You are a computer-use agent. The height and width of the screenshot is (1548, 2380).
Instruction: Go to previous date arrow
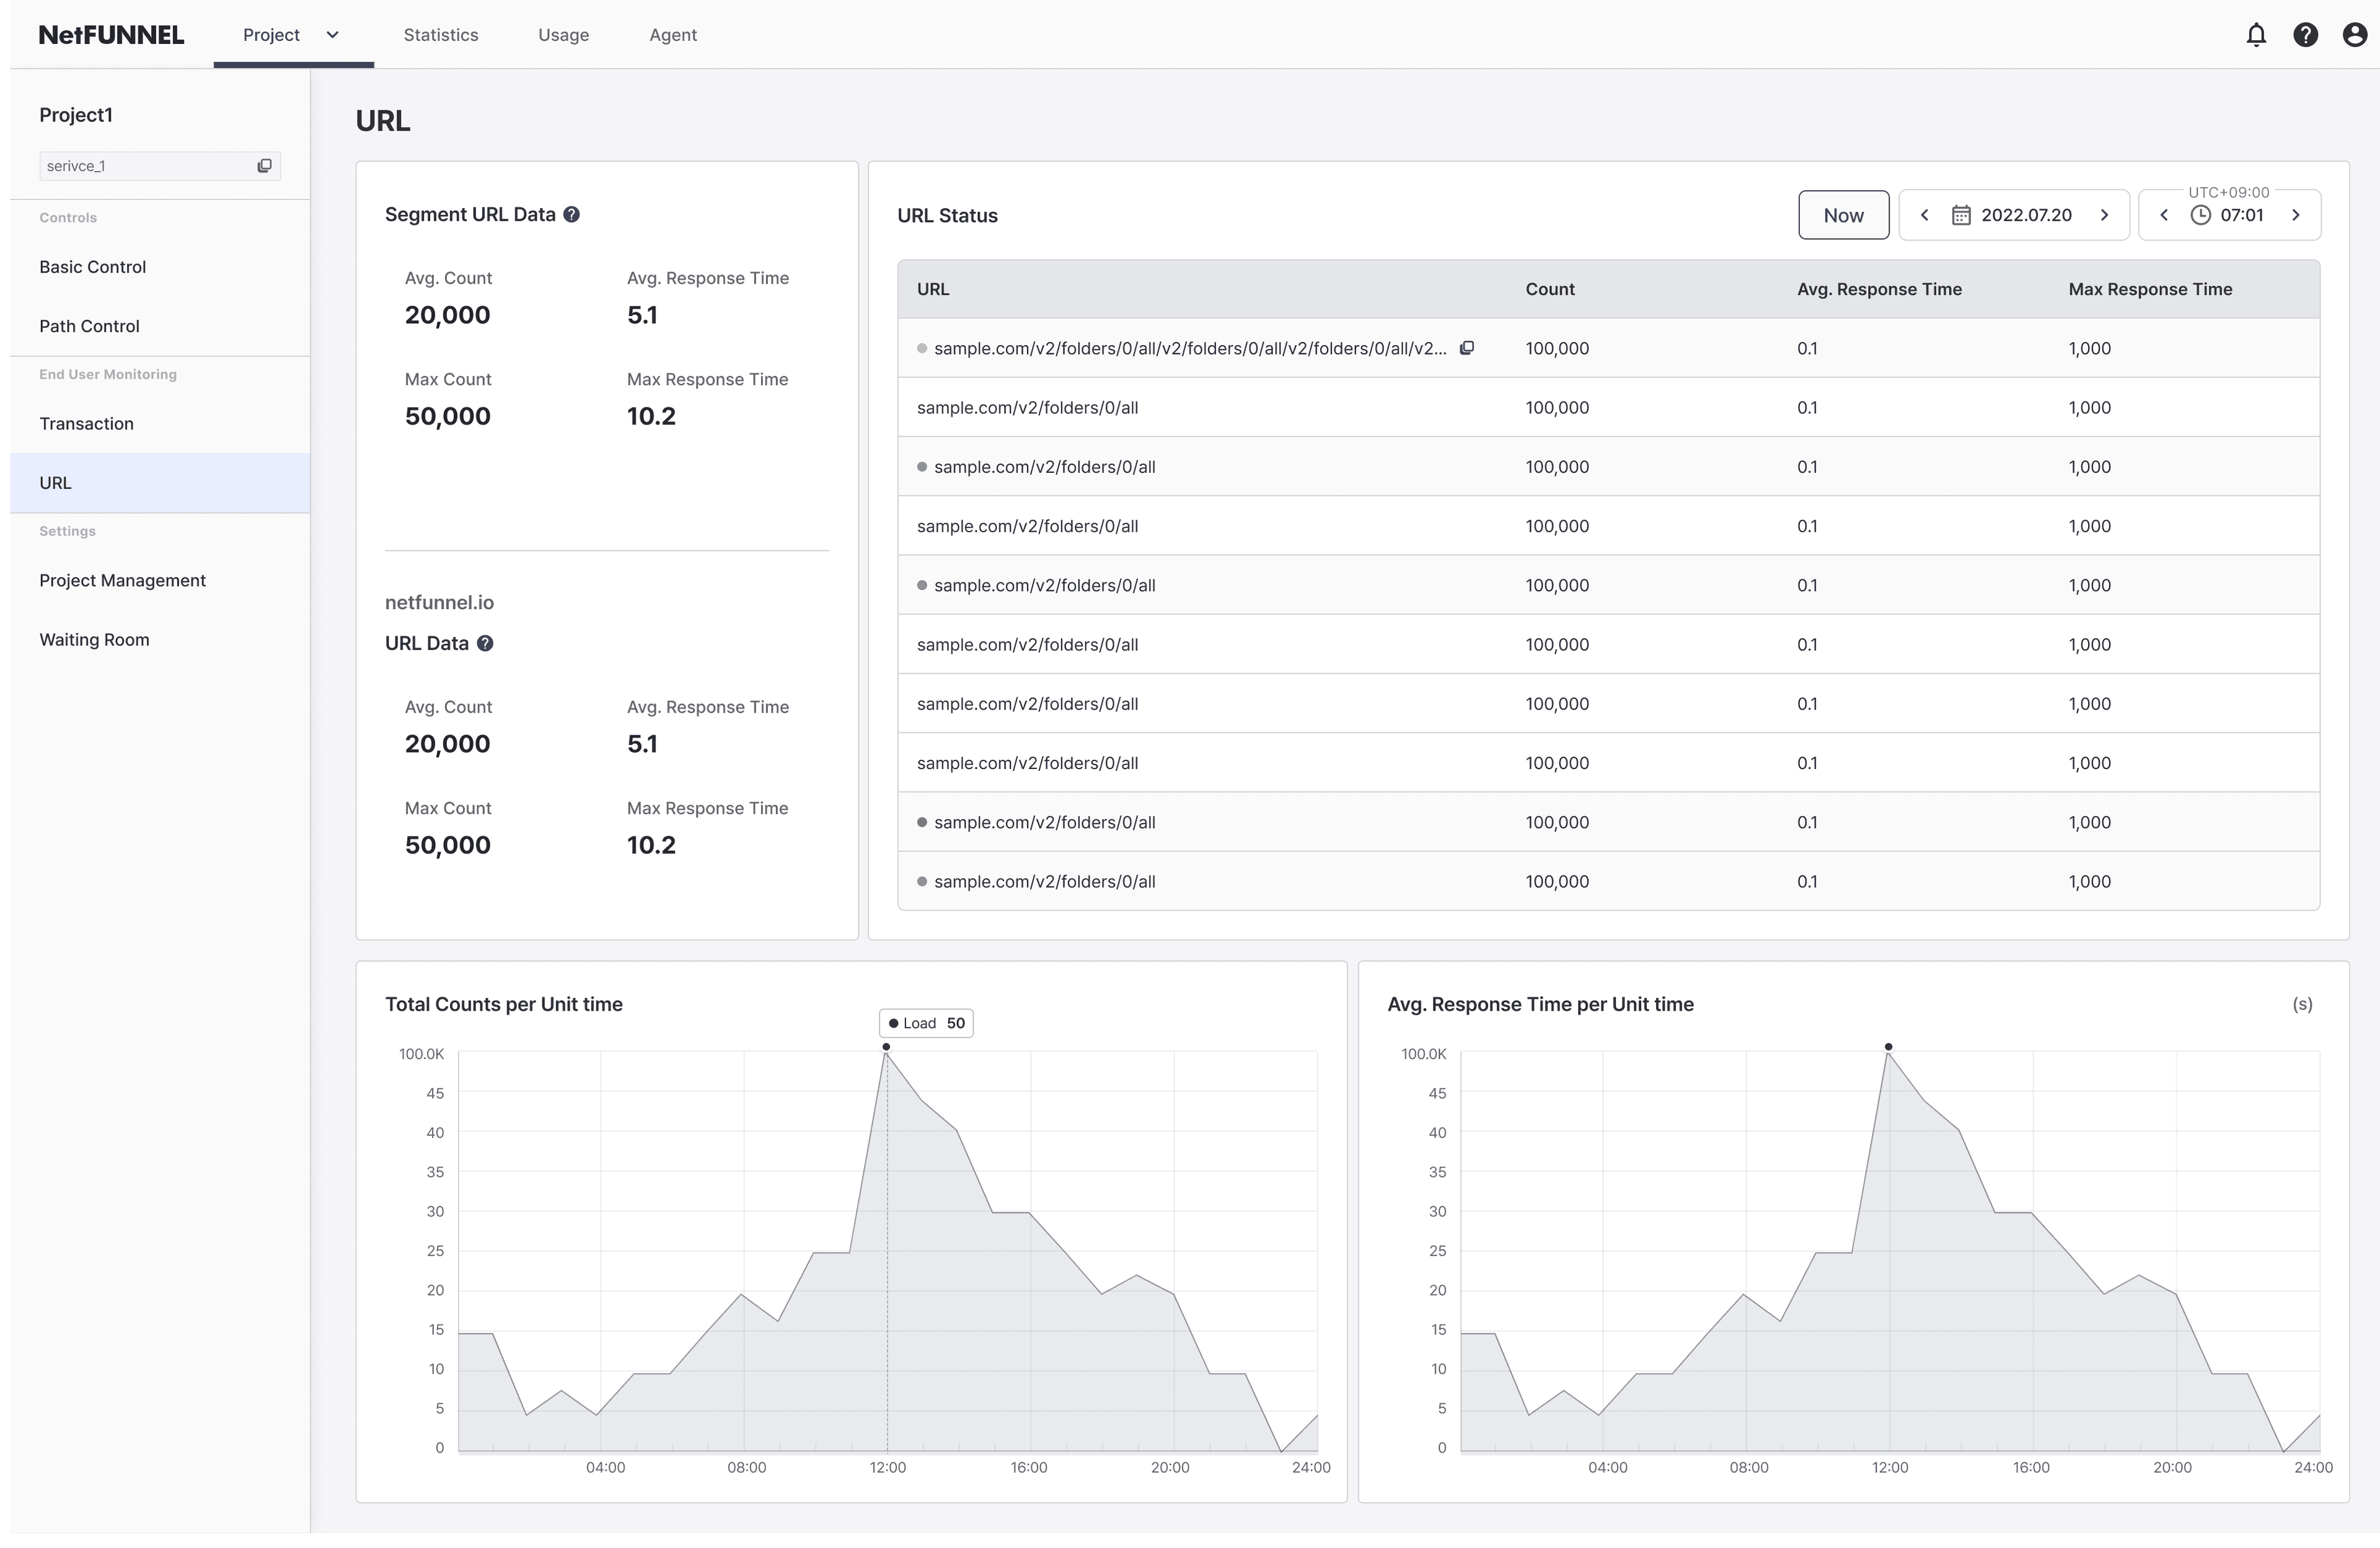tap(1924, 215)
